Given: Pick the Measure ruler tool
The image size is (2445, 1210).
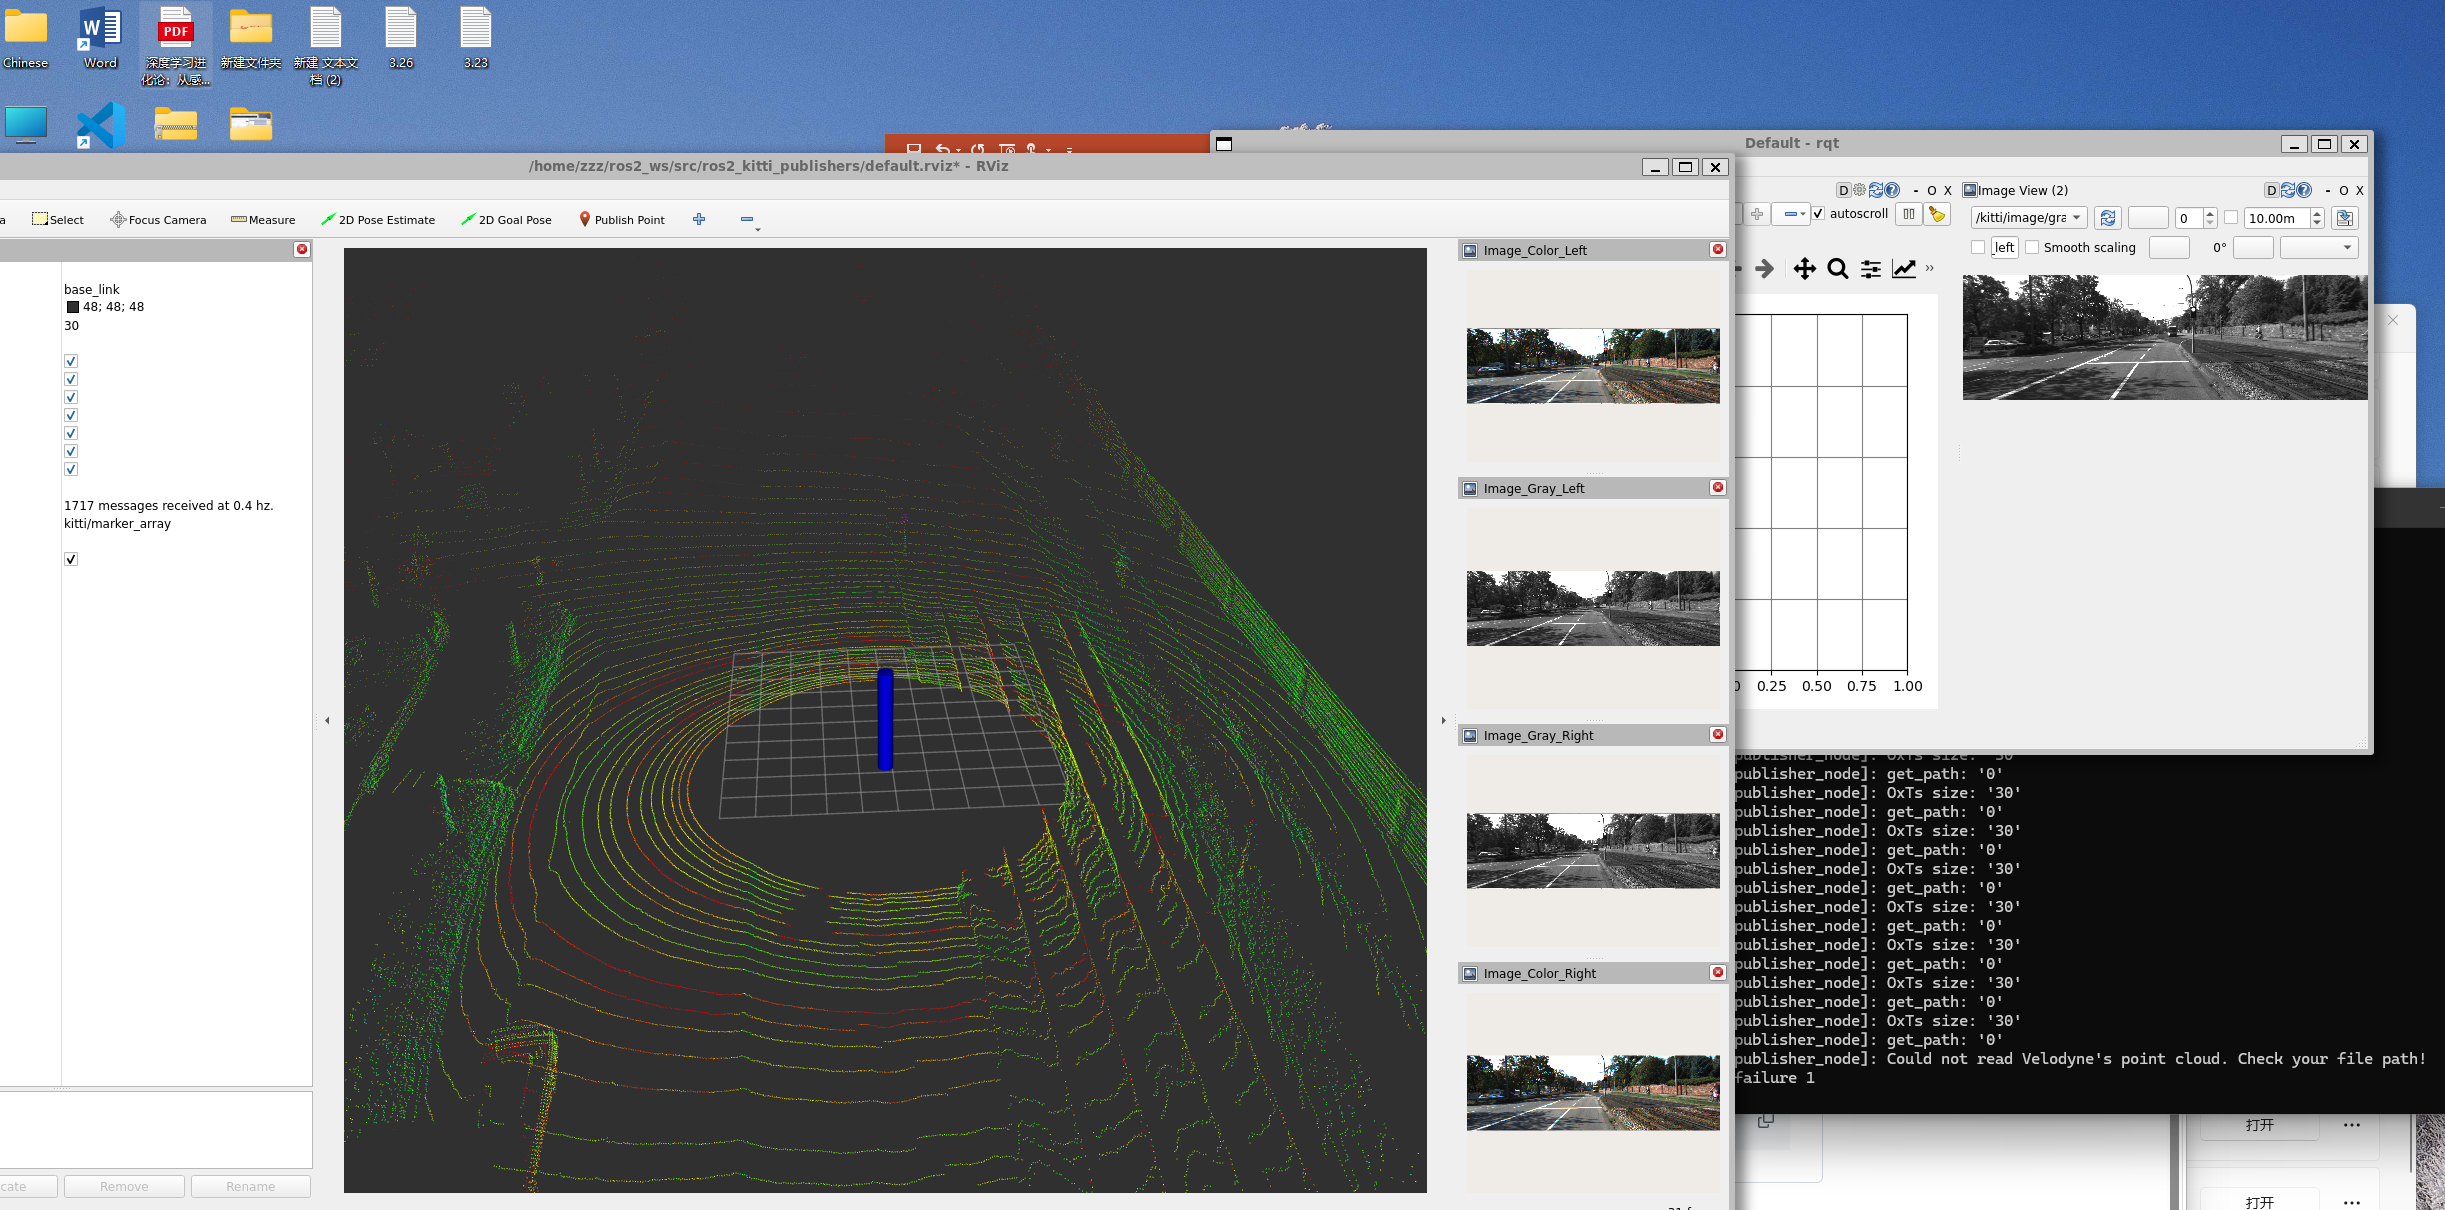Looking at the screenshot, I should coord(263,219).
